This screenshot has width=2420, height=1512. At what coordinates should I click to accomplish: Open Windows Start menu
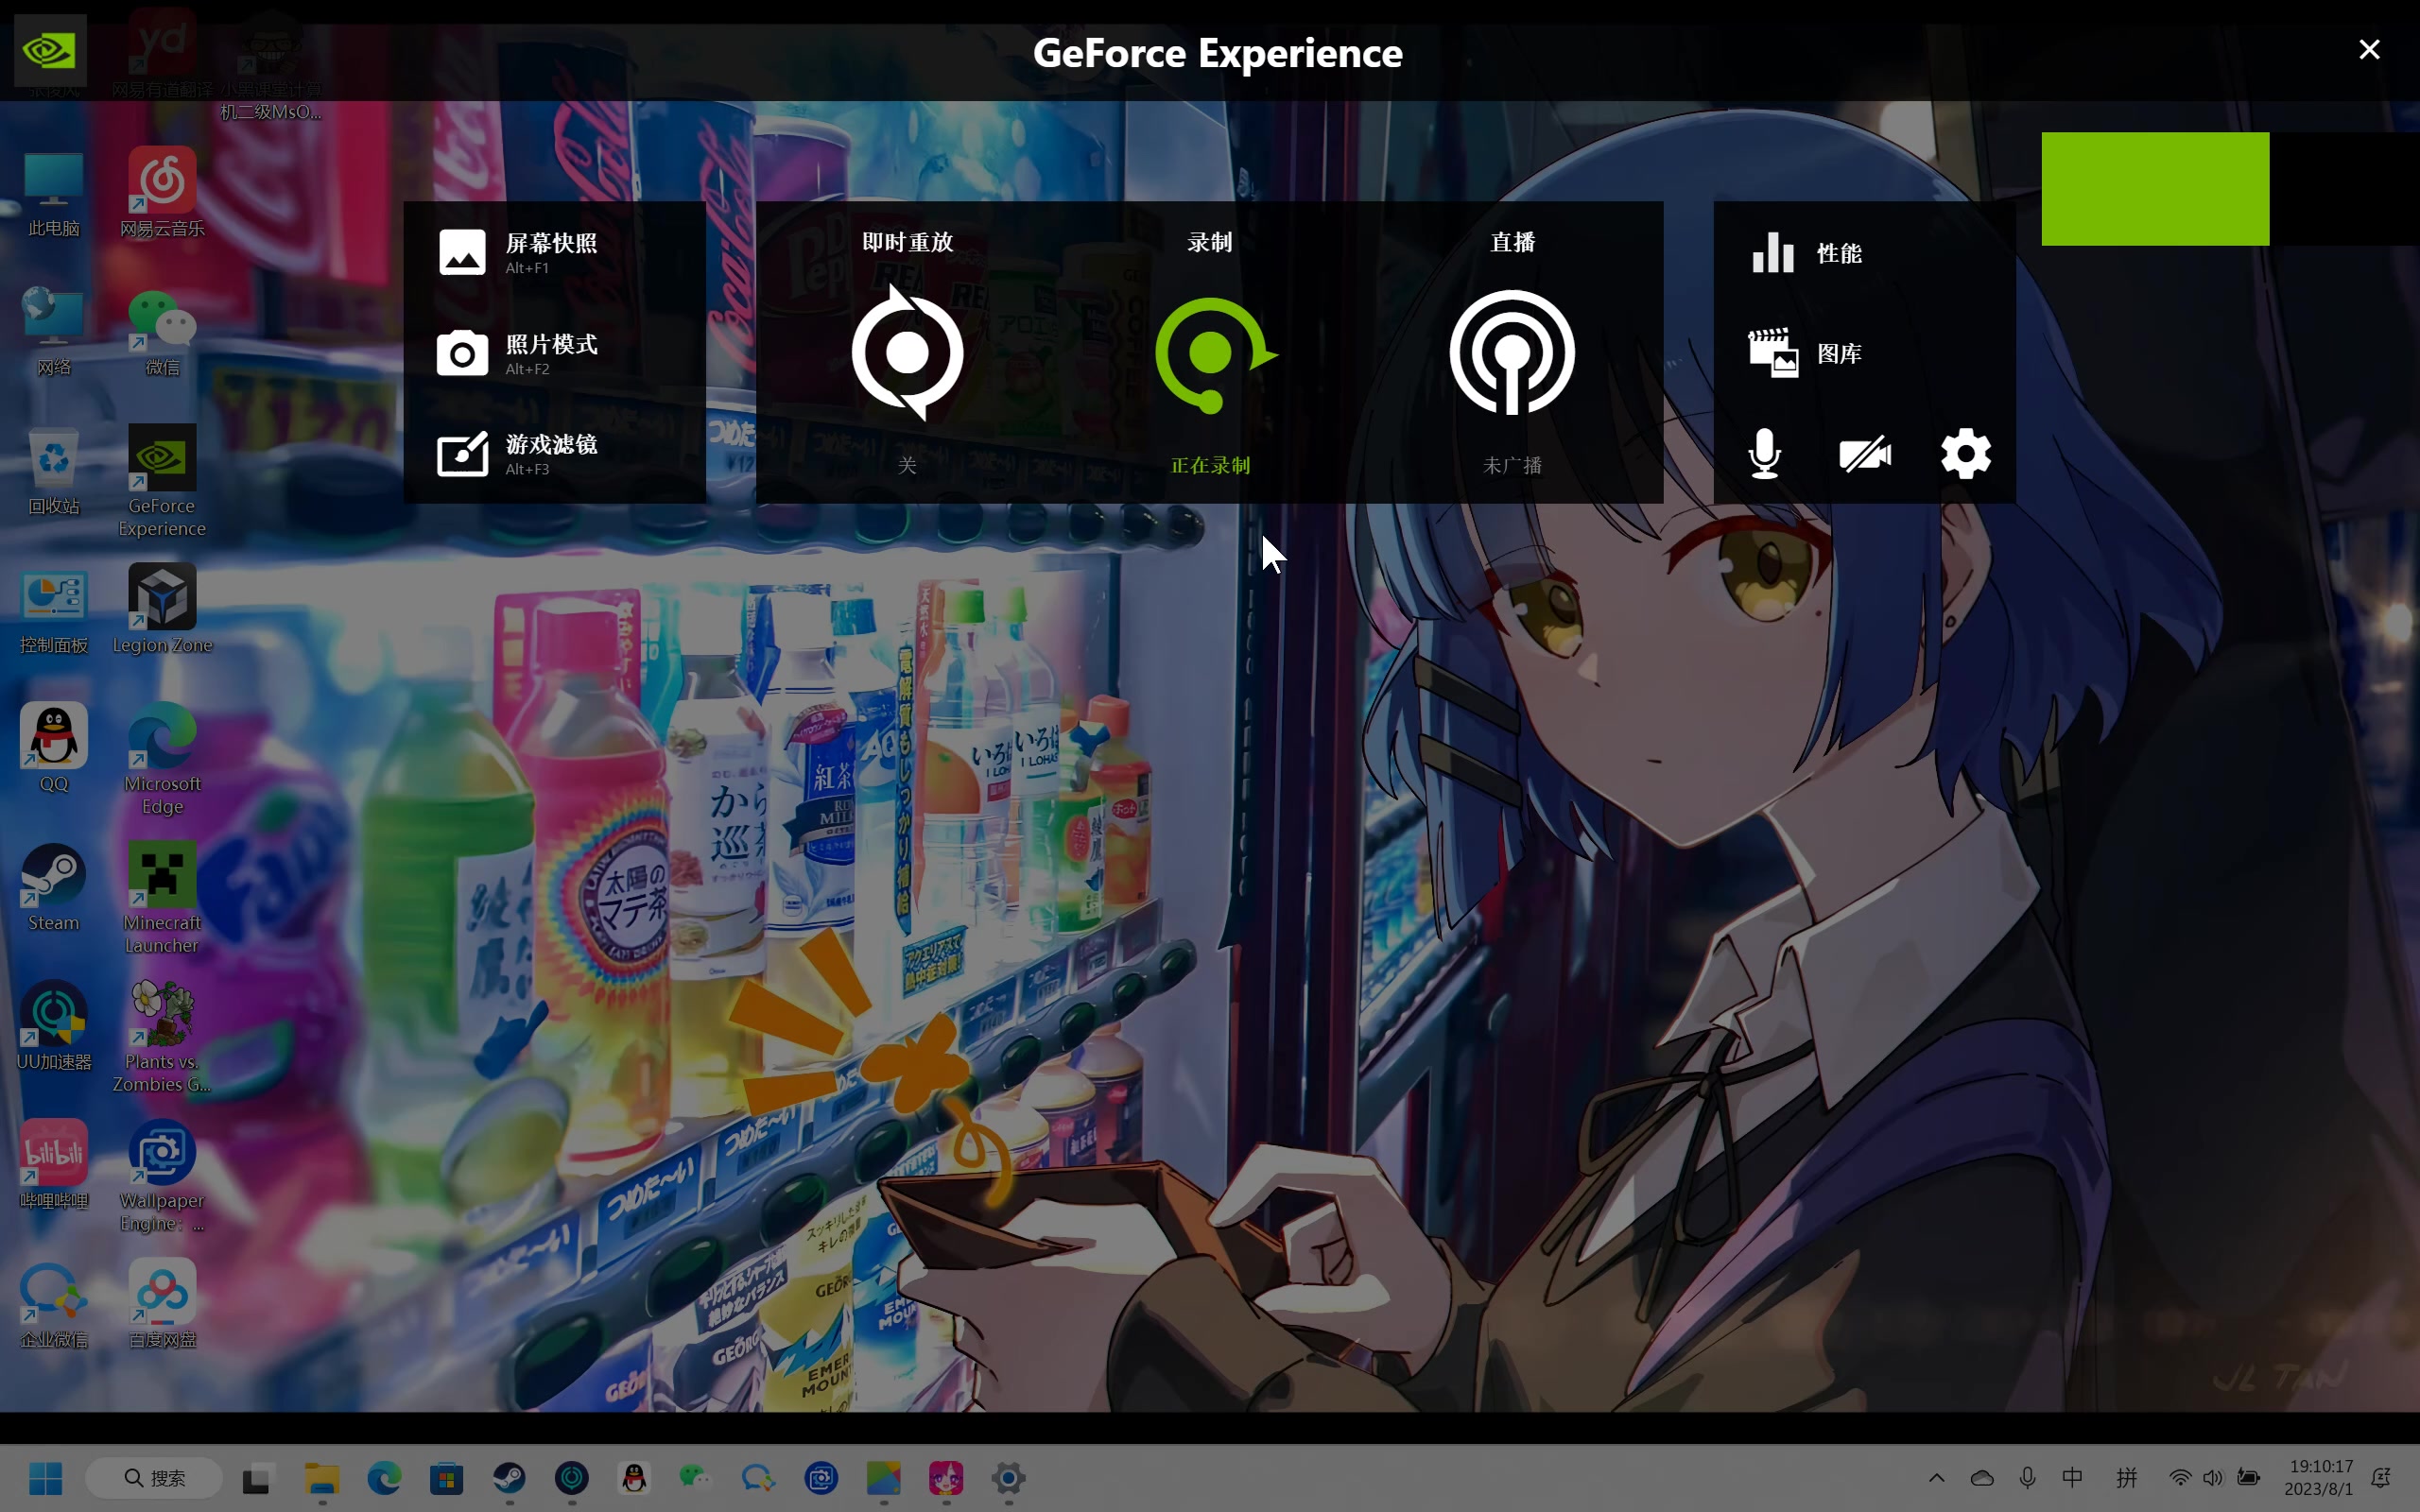(x=46, y=1478)
